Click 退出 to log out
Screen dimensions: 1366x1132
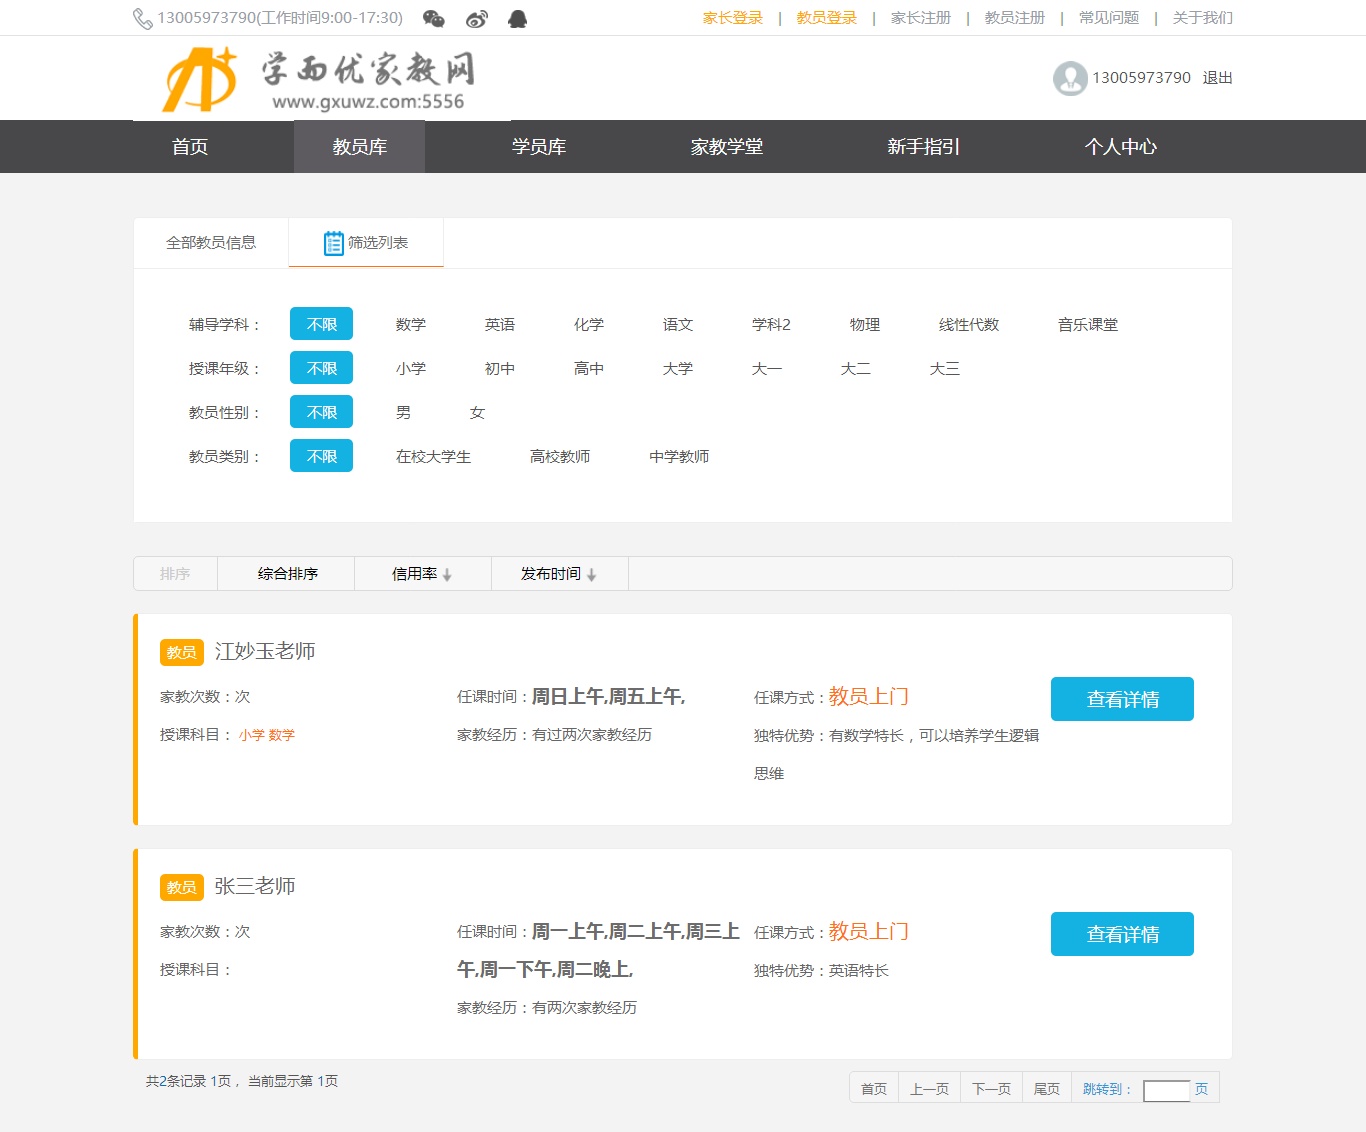coord(1217,78)
